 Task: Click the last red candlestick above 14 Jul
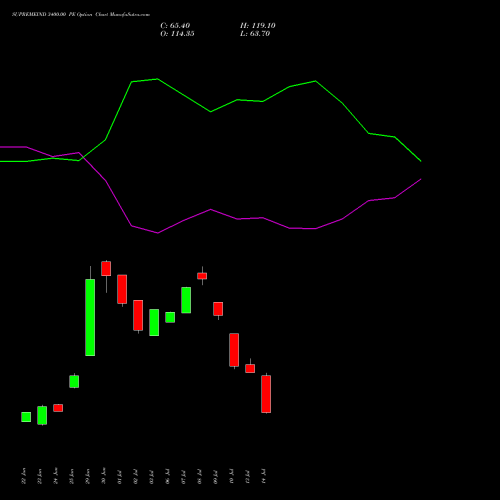[x=266, y=394]
